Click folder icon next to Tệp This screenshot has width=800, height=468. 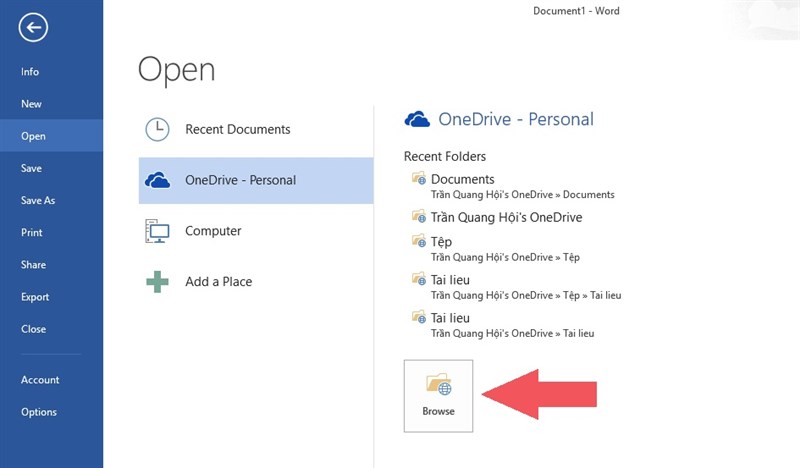(419, 240)
